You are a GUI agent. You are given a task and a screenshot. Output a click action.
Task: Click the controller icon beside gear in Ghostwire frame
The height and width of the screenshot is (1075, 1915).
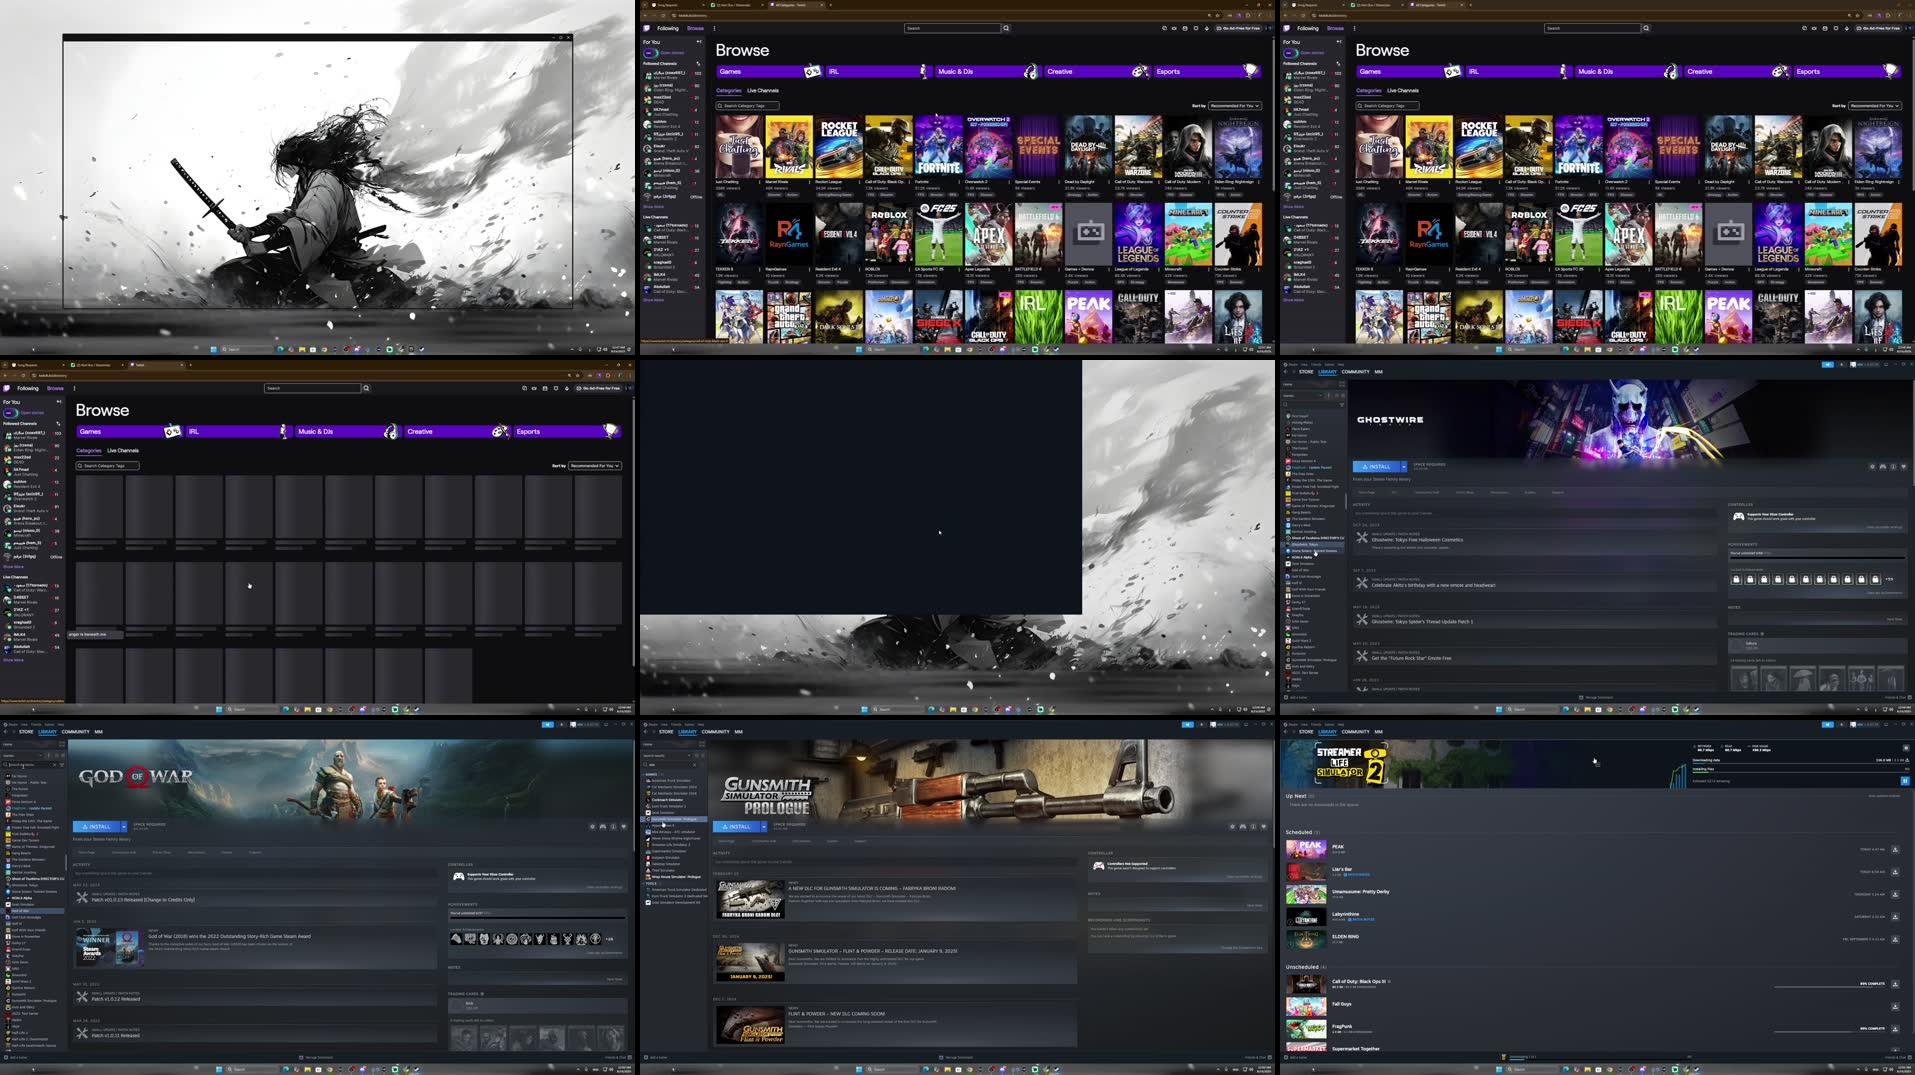tap(1883, 466)
